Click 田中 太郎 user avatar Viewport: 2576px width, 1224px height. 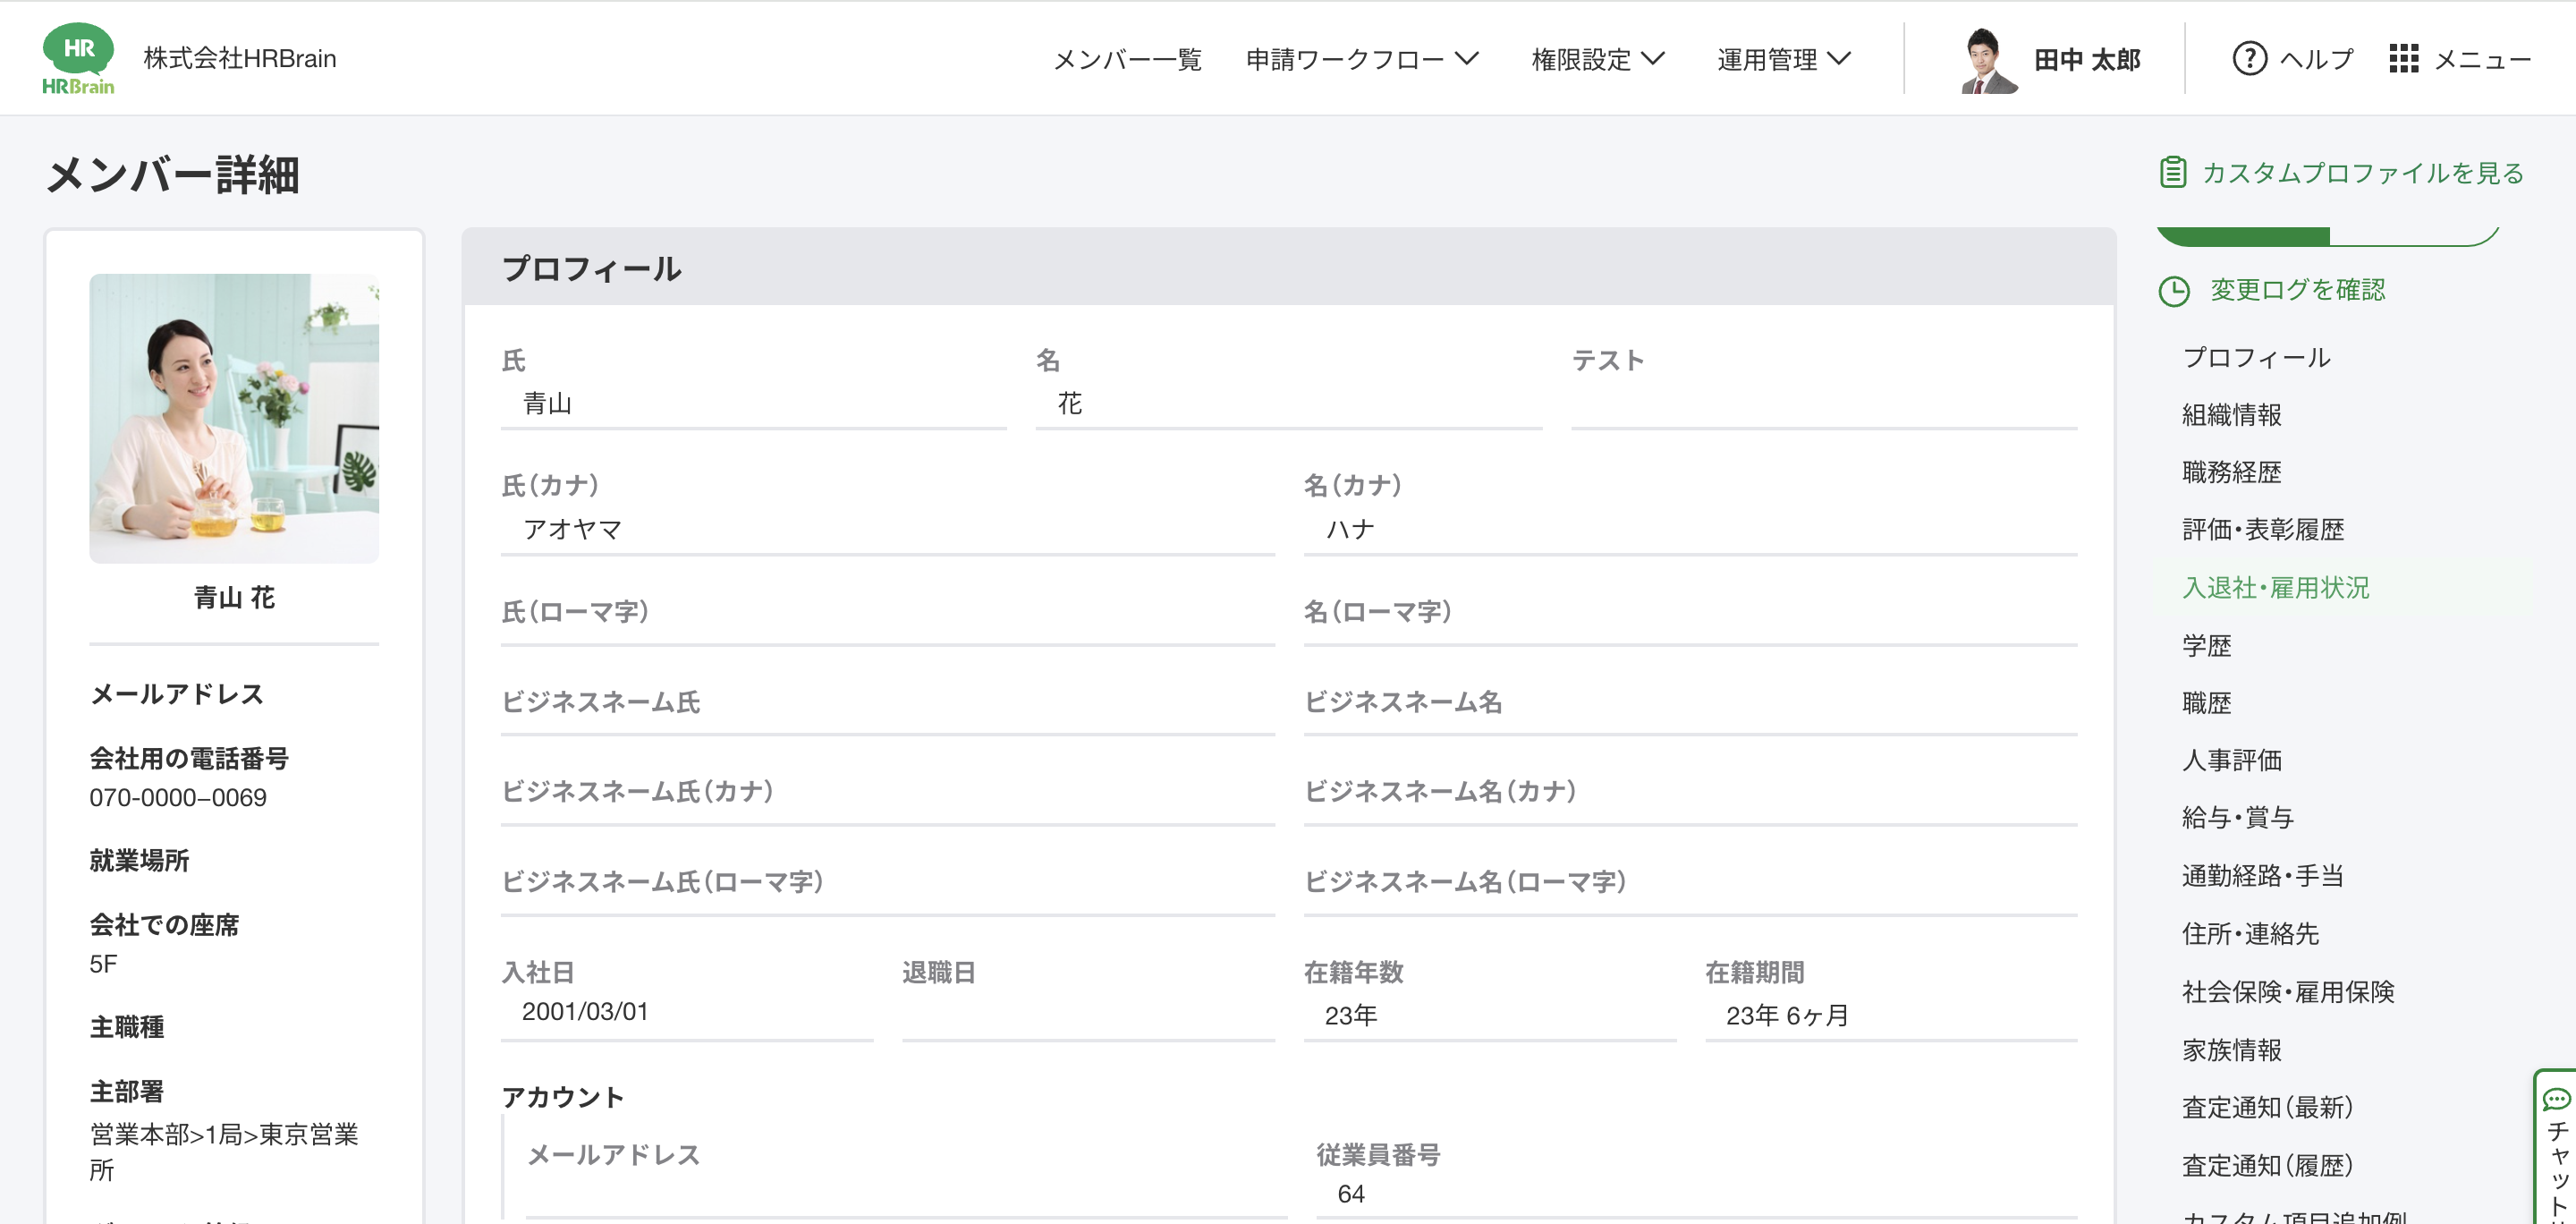point(1988,60)
